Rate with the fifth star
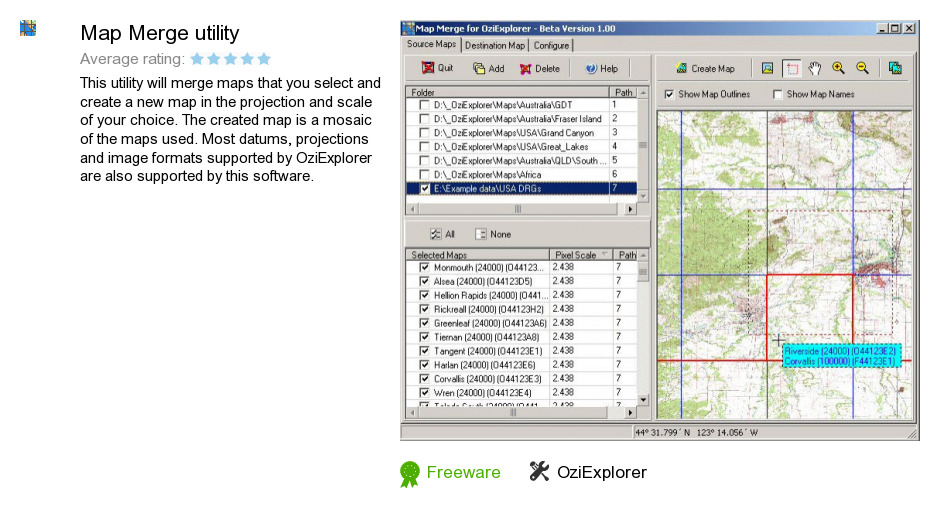This screenshot has height=518, width=940. pos(264,59)
